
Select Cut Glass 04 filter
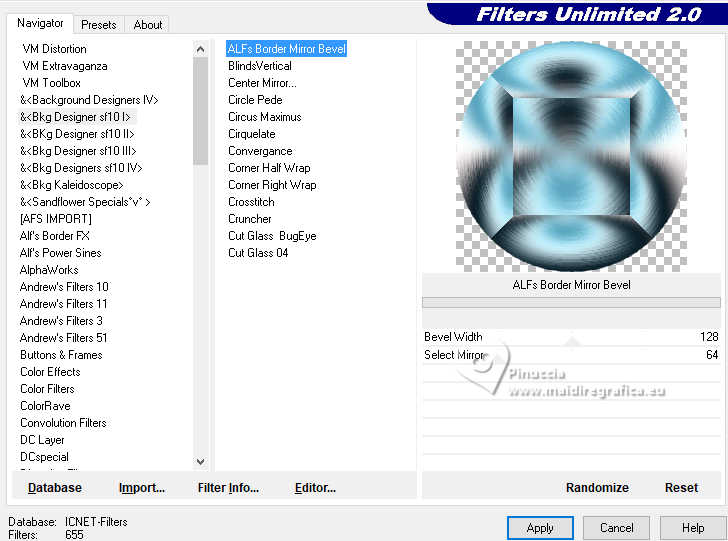coord(258,253)
